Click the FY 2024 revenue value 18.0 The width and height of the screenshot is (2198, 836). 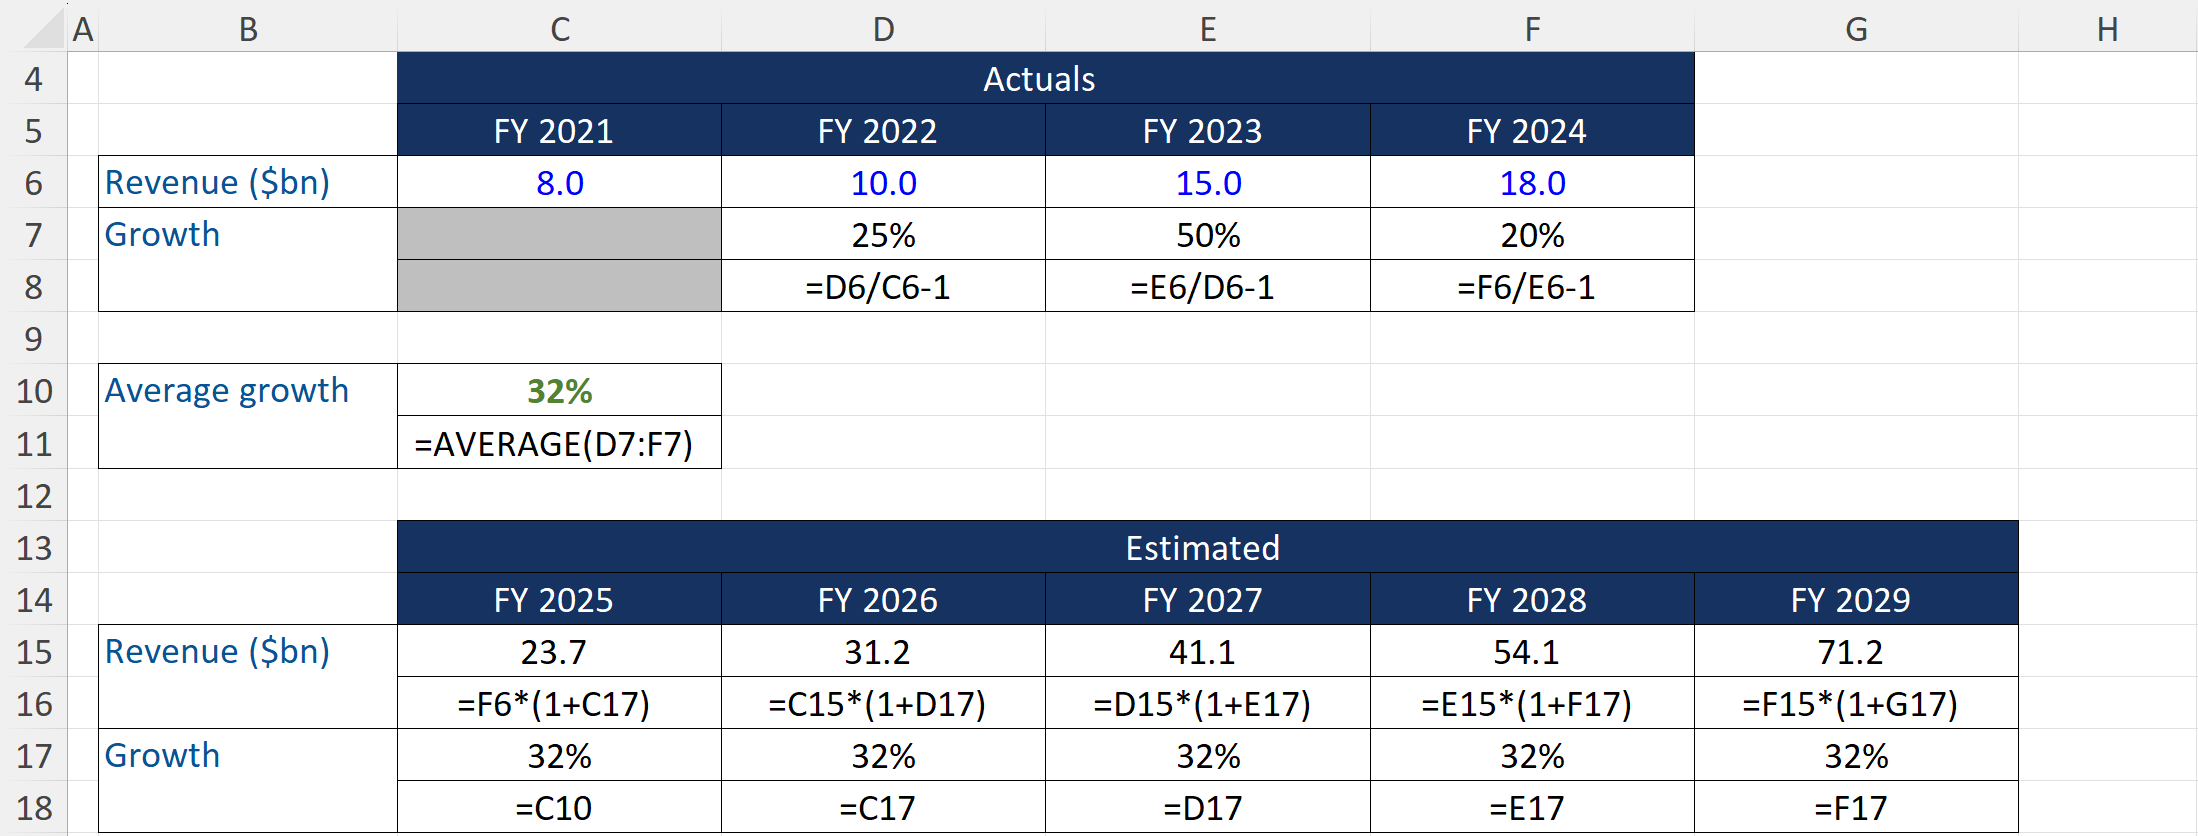pos(1532,183)
